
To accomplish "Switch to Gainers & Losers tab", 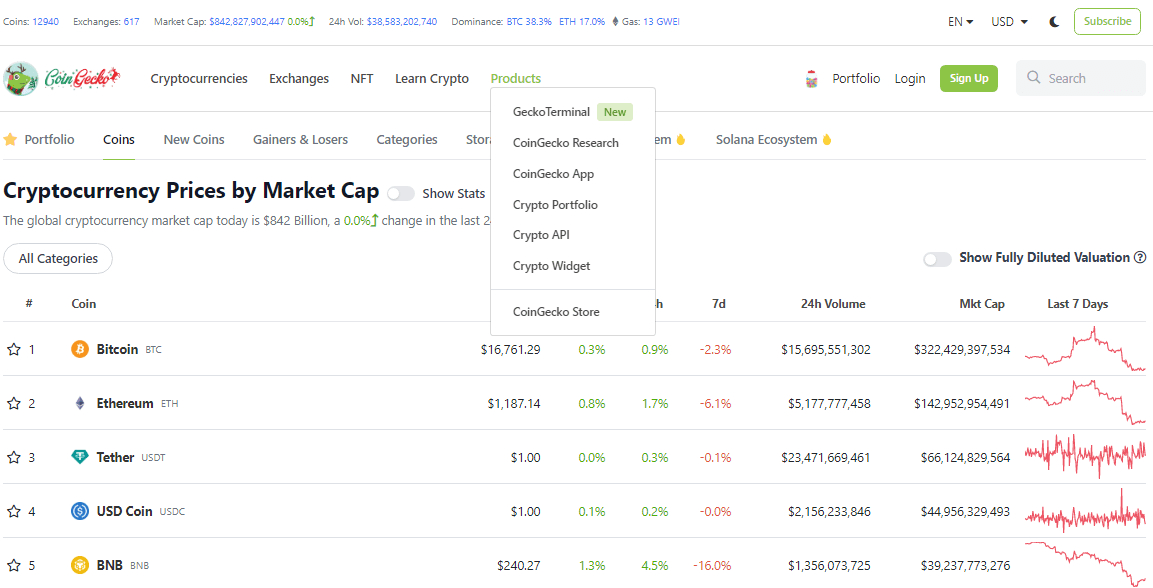I will point(301,140).
